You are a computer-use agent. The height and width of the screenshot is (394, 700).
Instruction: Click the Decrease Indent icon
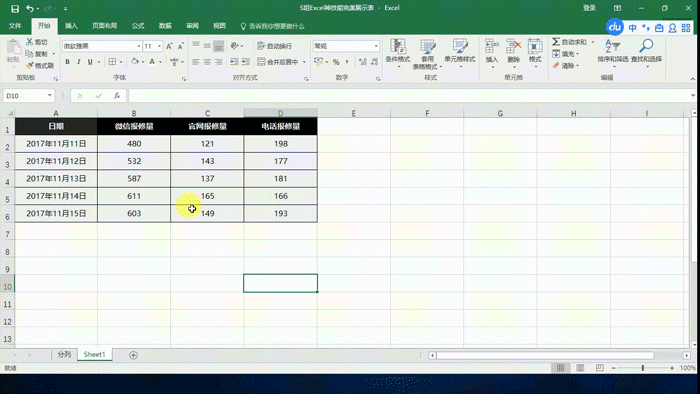coord(234,62)
